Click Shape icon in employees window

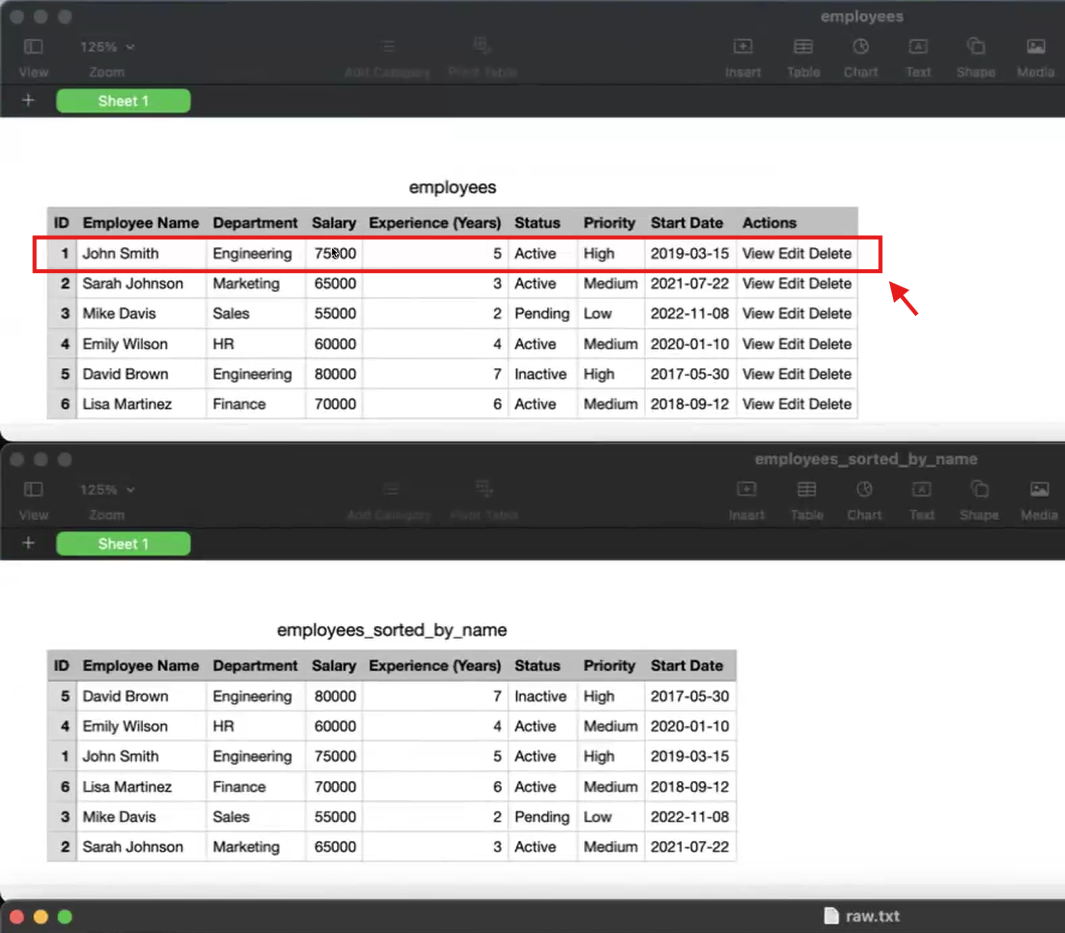[975, 46]
